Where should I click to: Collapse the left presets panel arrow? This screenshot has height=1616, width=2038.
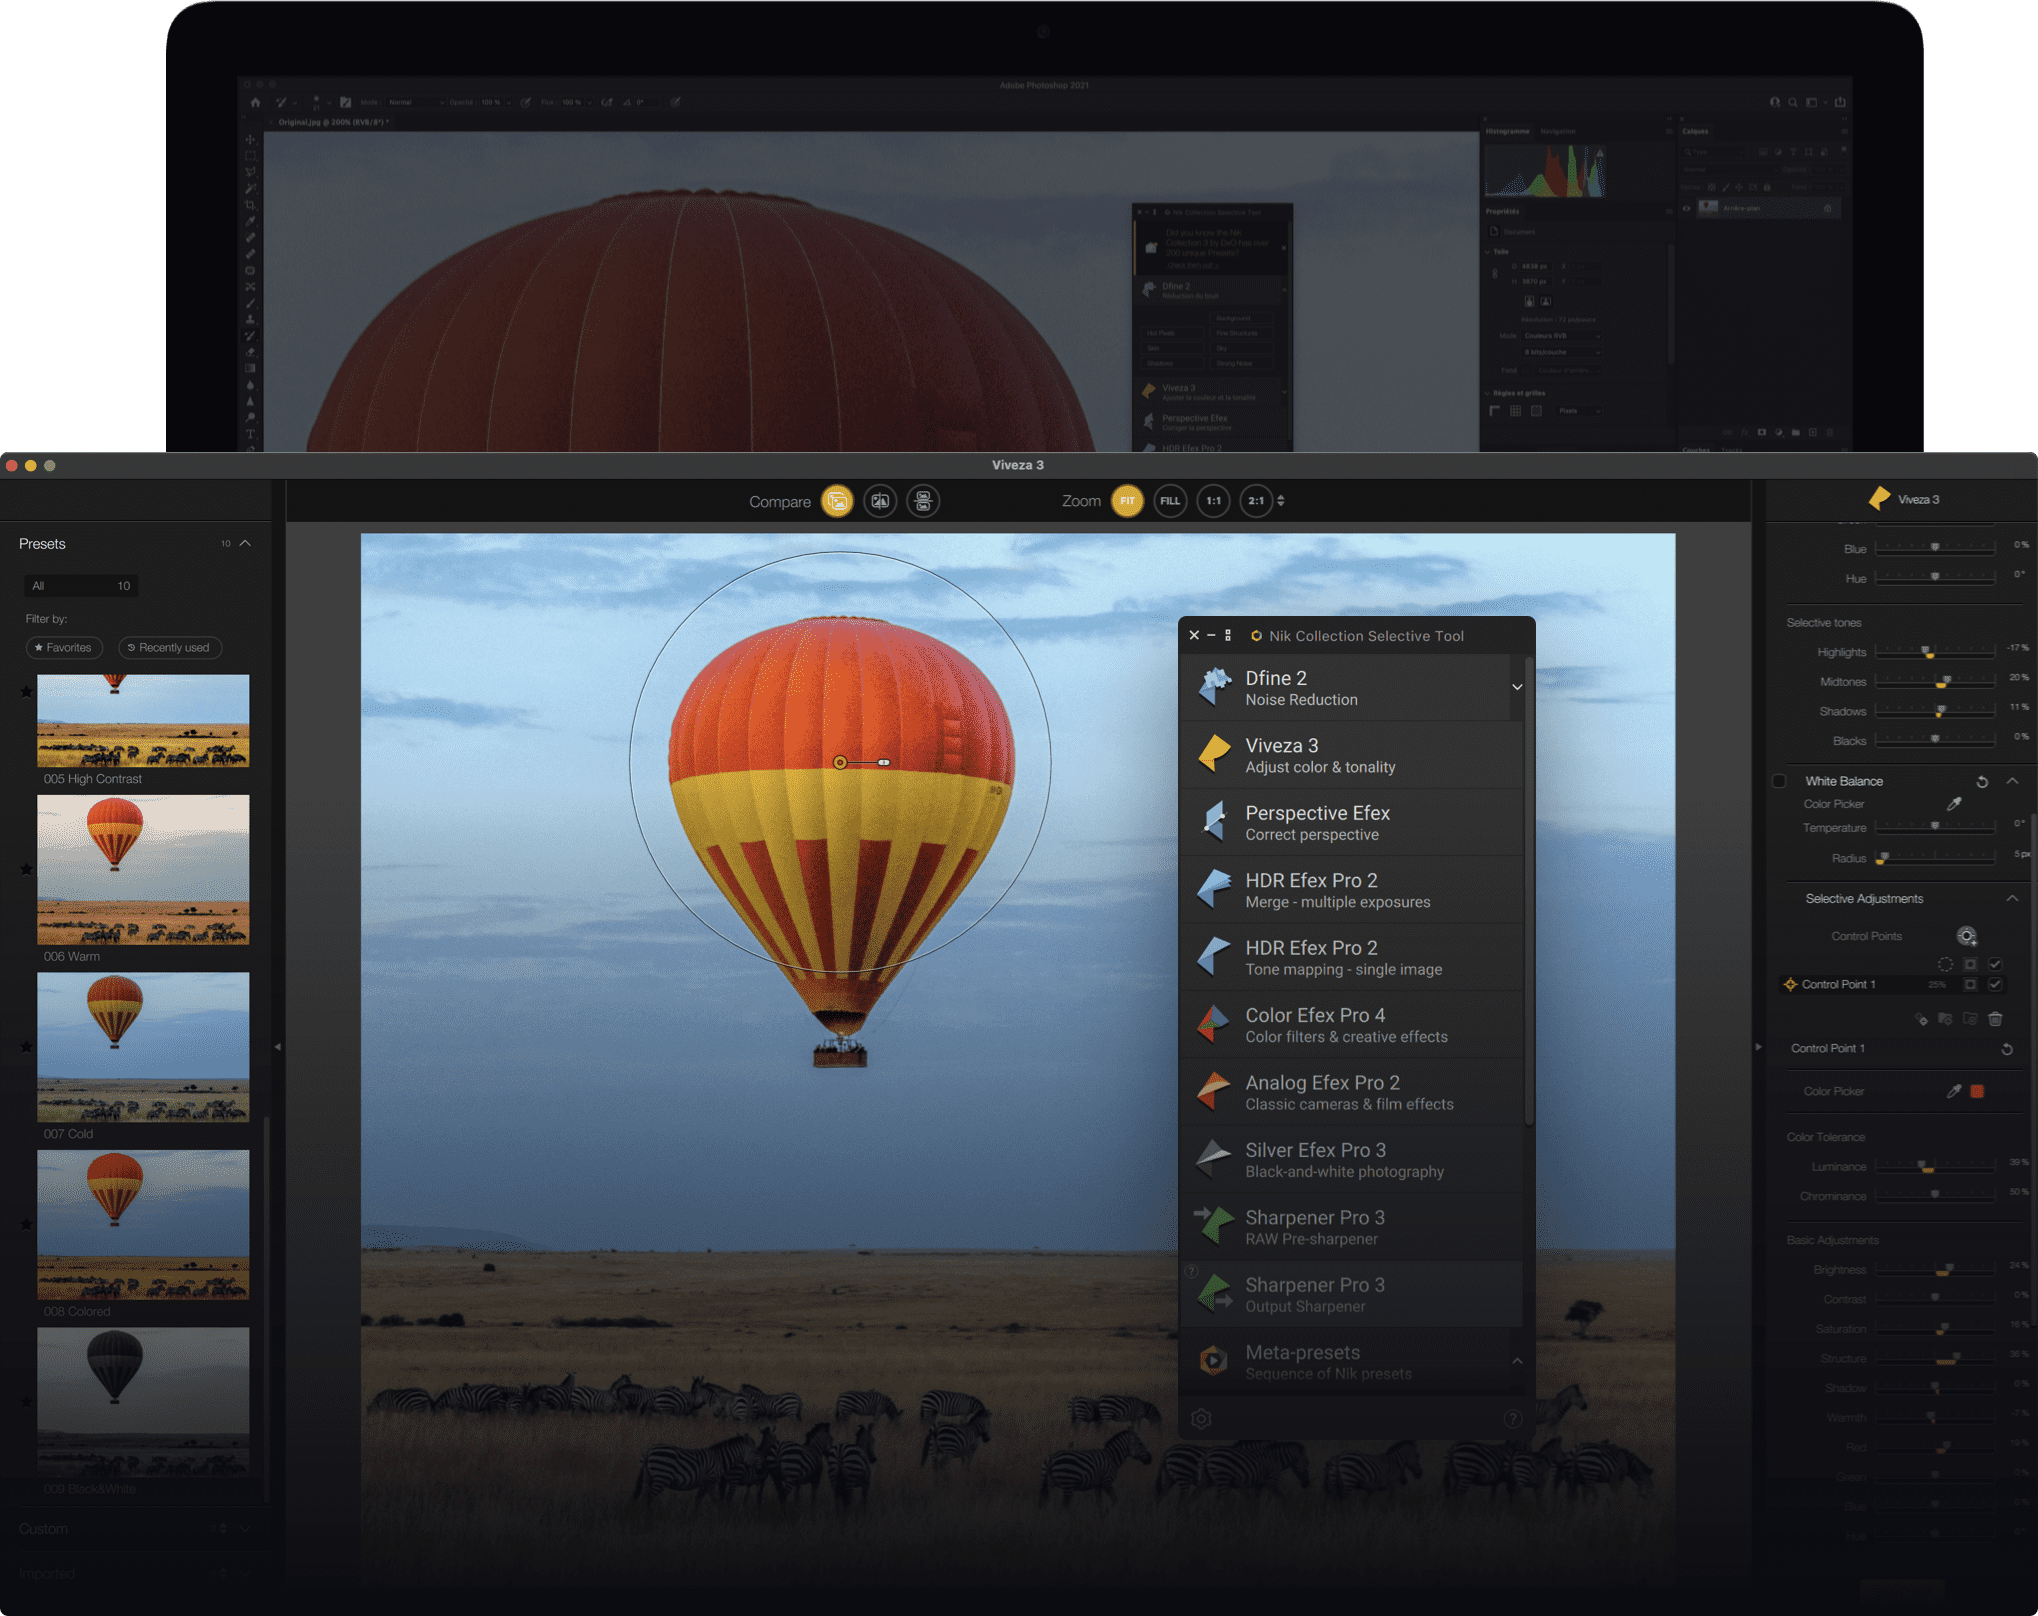(x=278, y=1047)
